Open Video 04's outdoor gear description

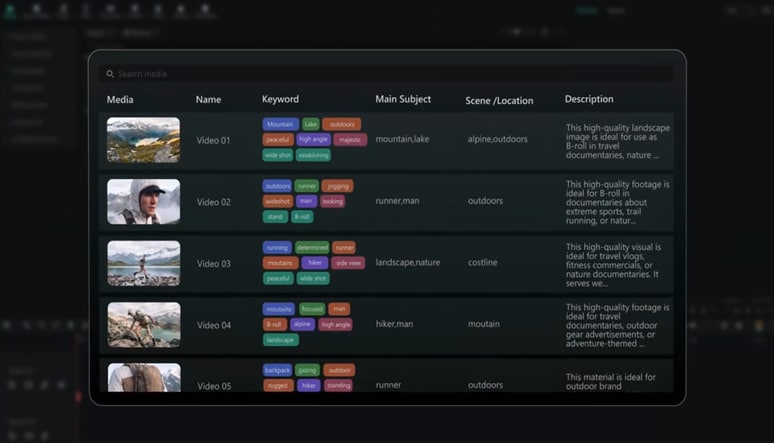pyautogui.click(x=618, y=325)
